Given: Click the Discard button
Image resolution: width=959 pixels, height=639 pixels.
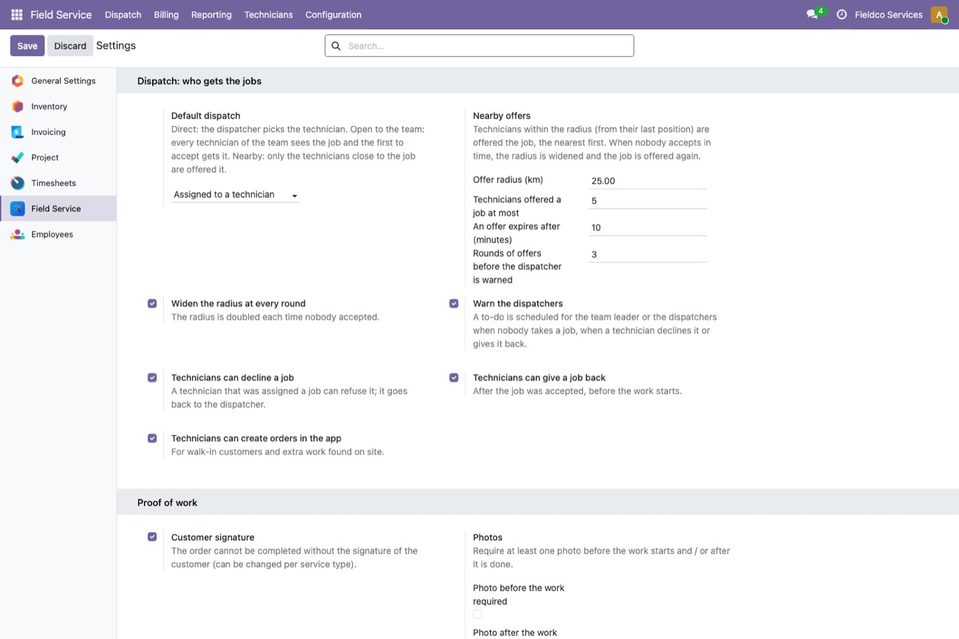Looking at the screenshot, I should pyautogui.click(x=70, y=46).
